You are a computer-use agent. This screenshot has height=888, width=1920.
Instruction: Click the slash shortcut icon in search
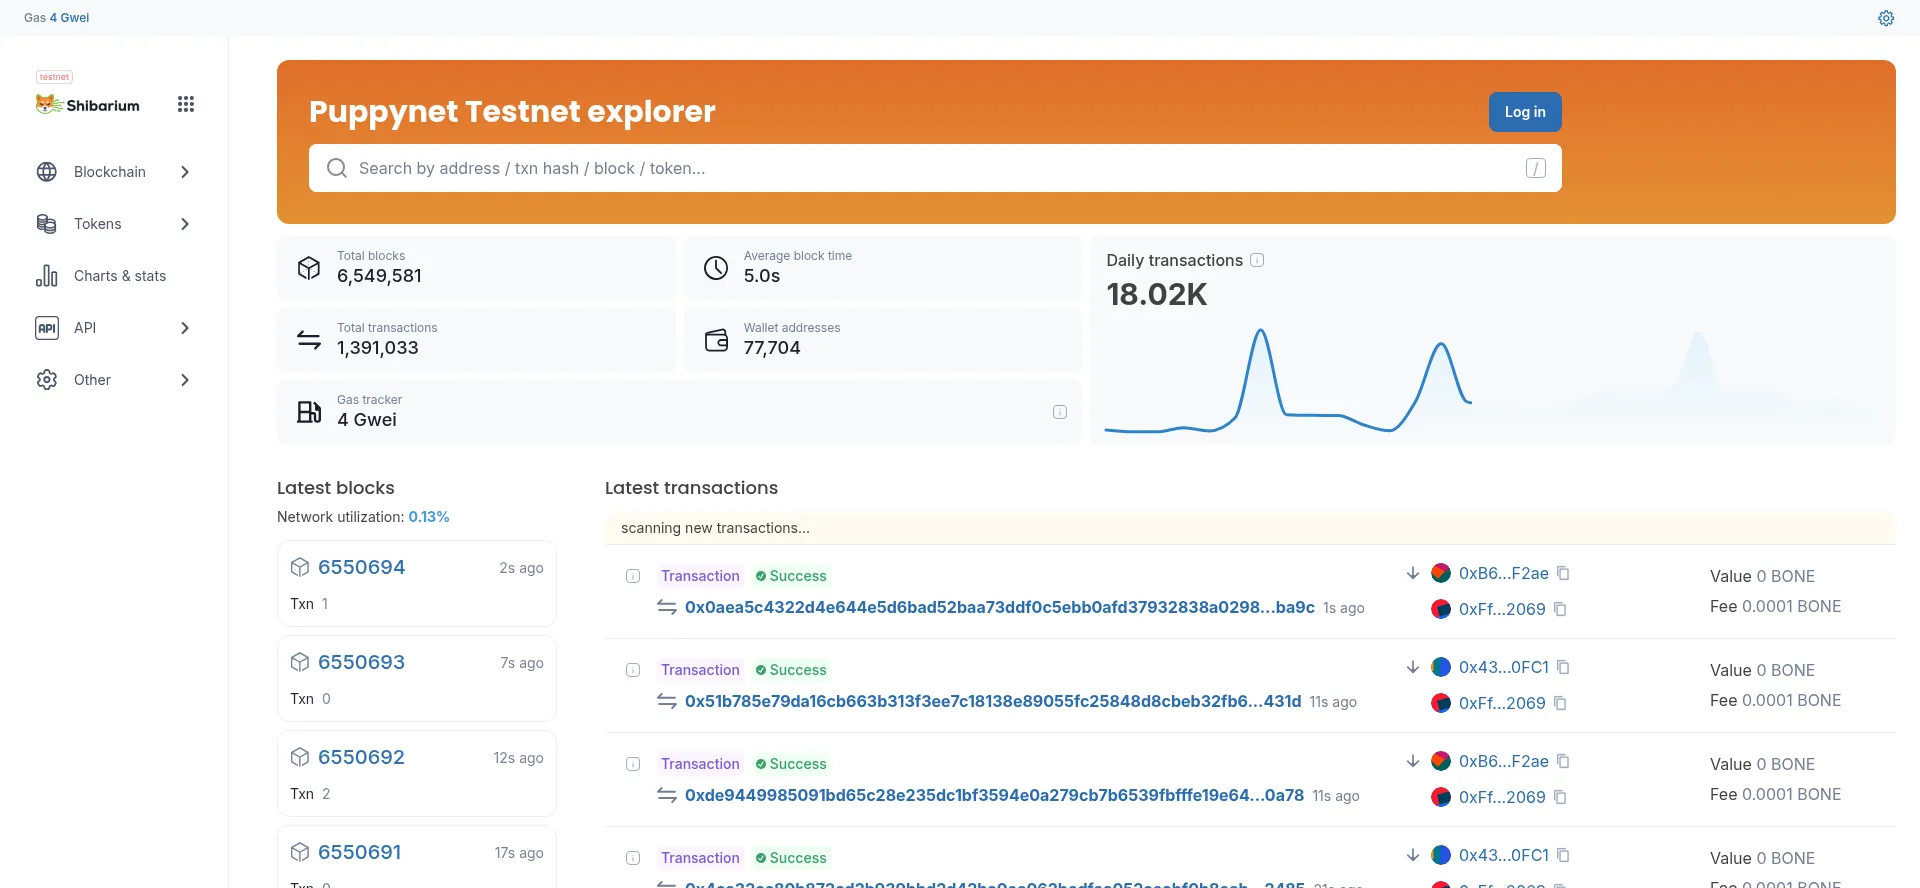point(1536,168)
